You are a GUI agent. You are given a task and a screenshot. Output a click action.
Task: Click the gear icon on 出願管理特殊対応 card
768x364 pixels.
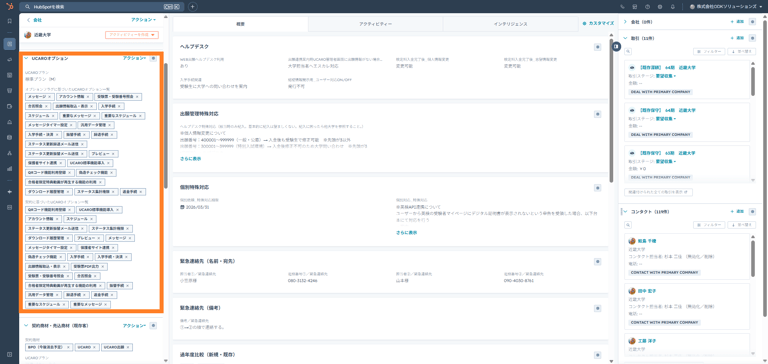[x=598, y=114]
